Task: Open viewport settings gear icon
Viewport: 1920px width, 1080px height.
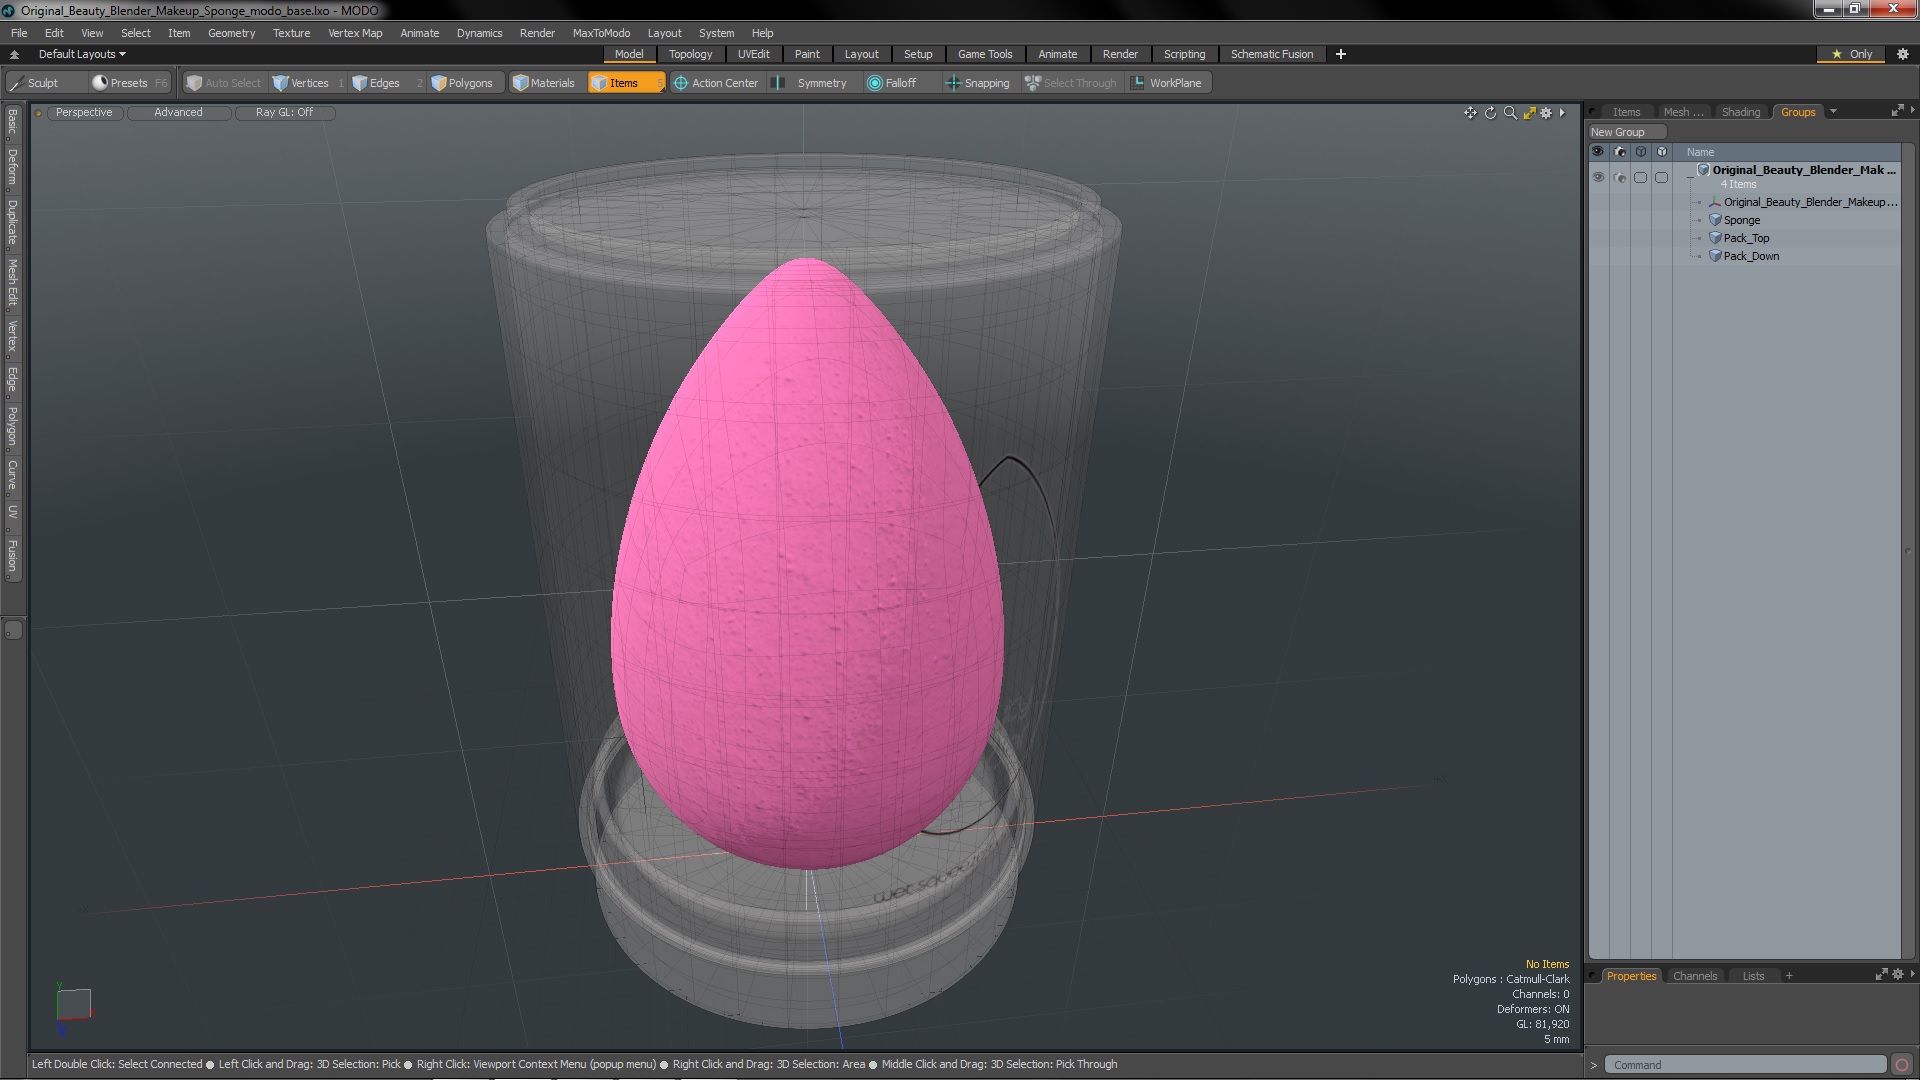Action: (x=1546, y=113)
